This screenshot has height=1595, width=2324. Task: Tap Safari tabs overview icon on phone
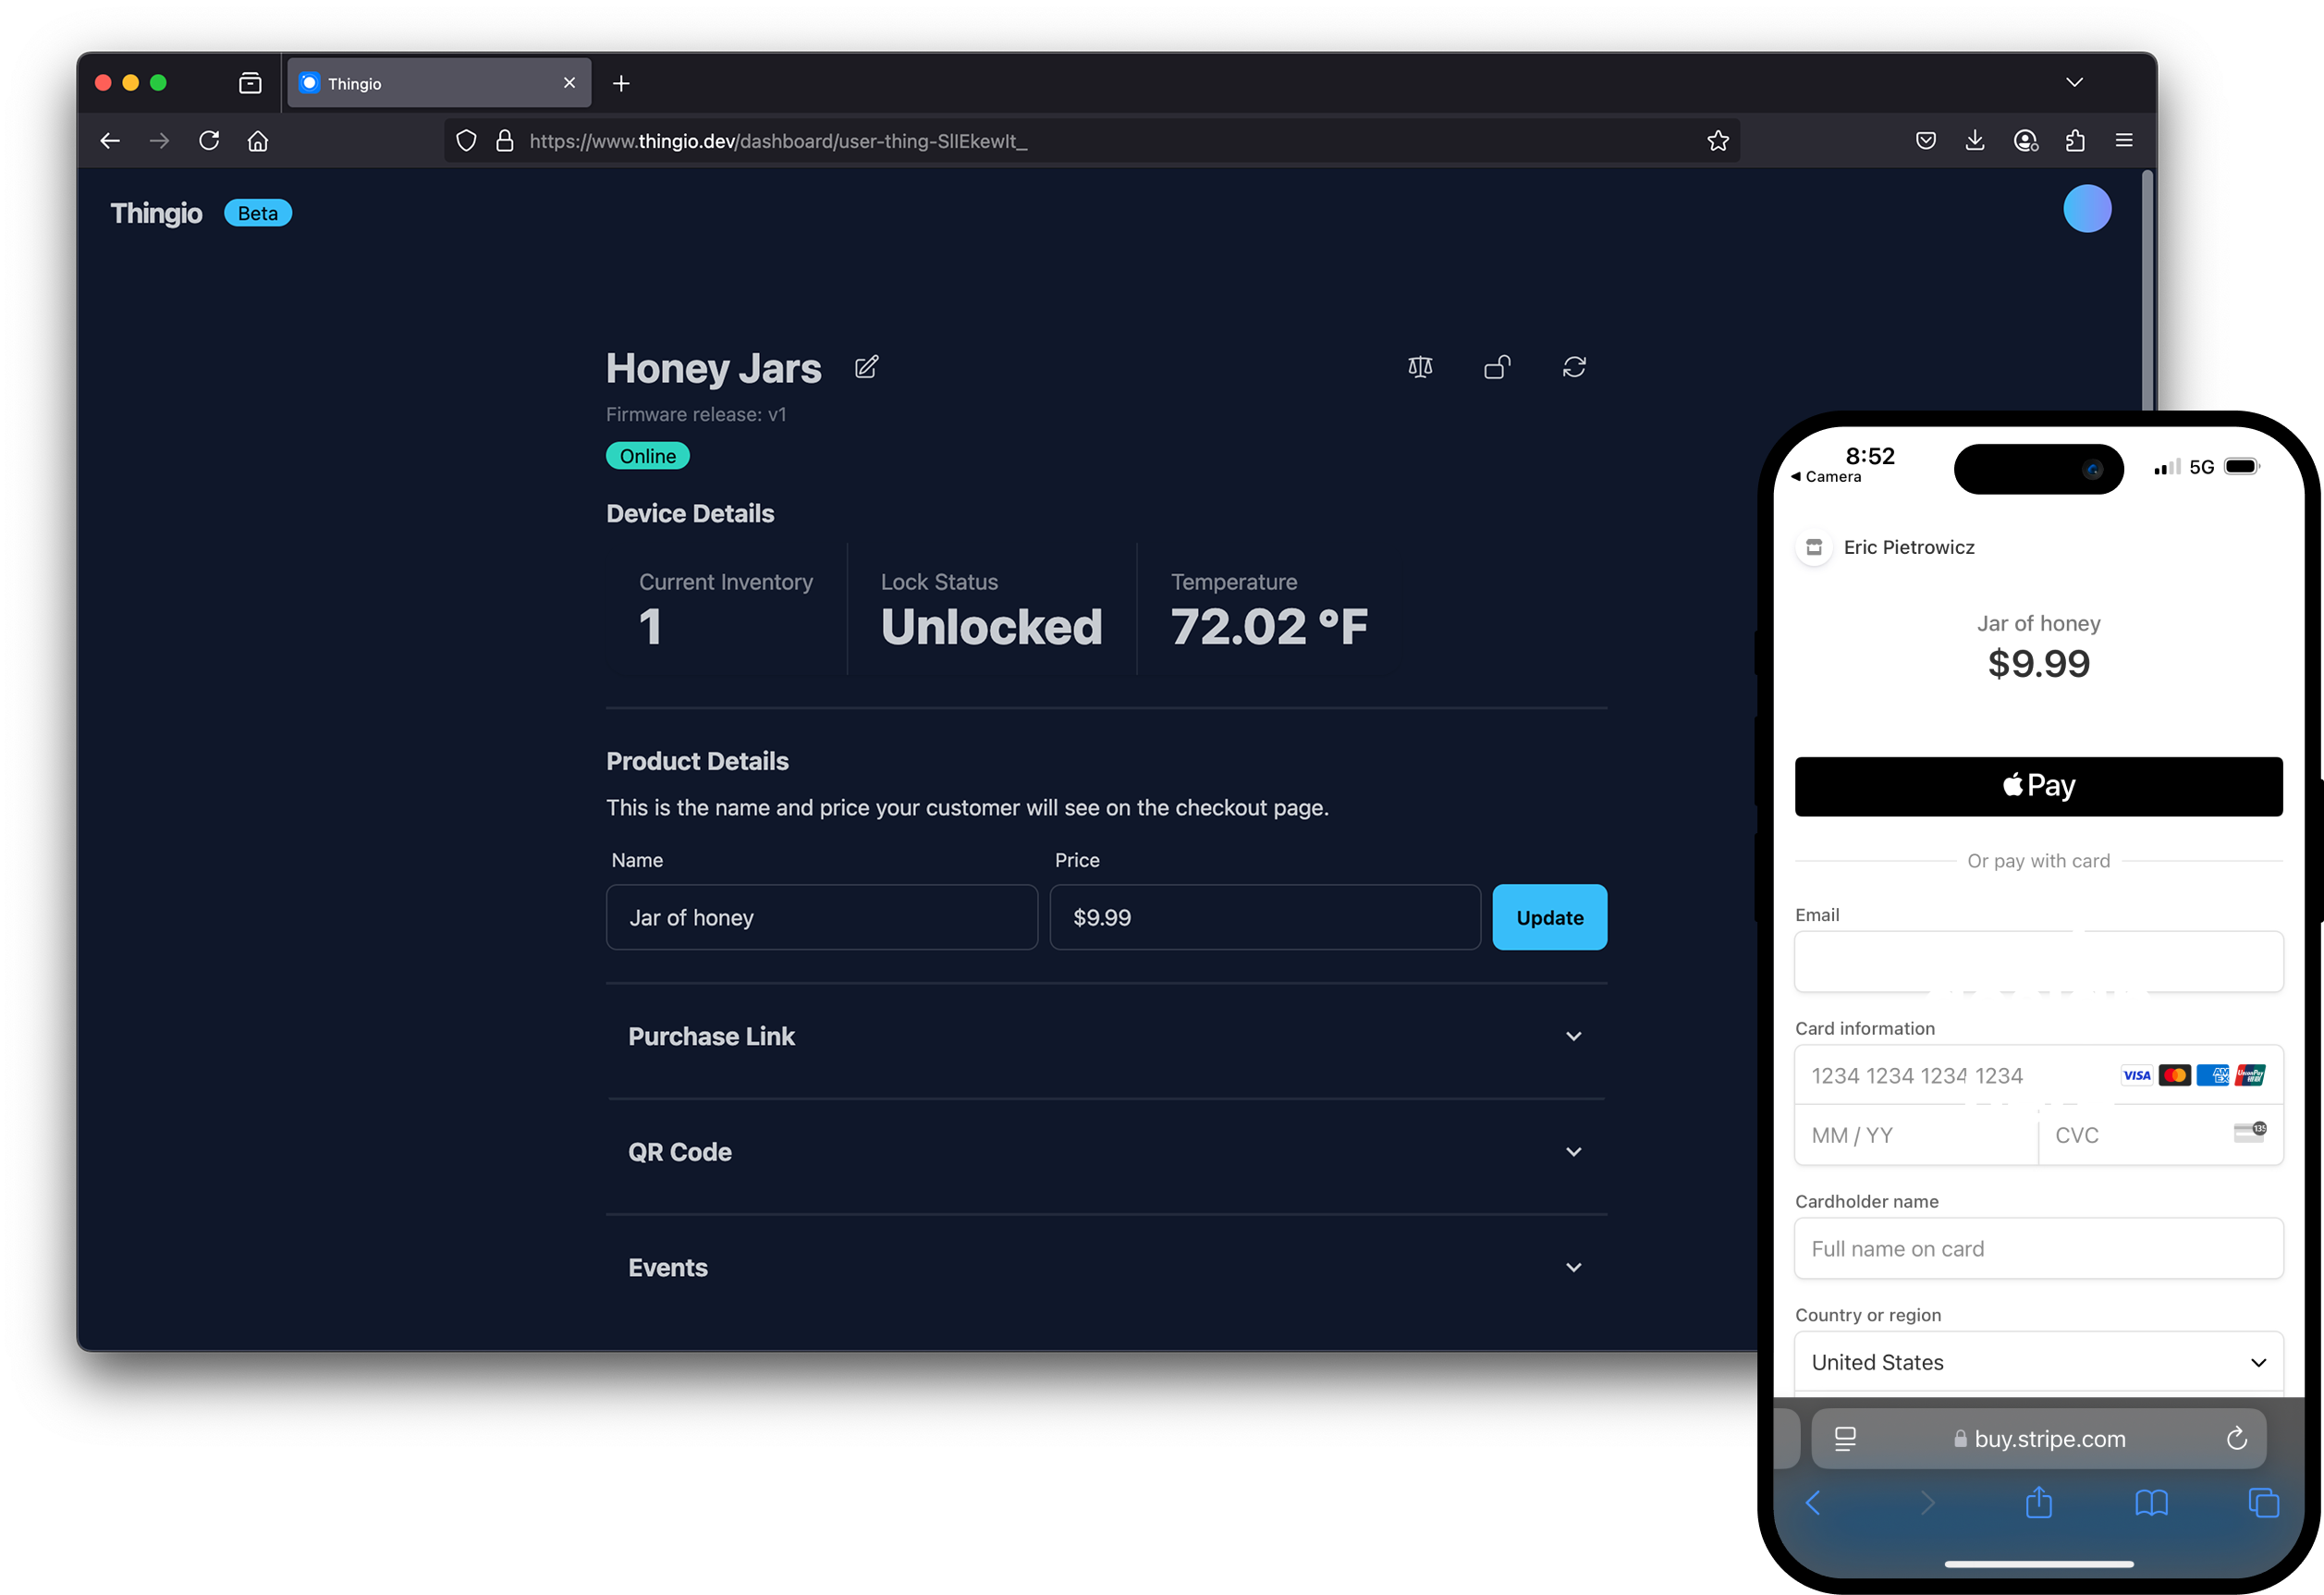coord(2263,1502)
